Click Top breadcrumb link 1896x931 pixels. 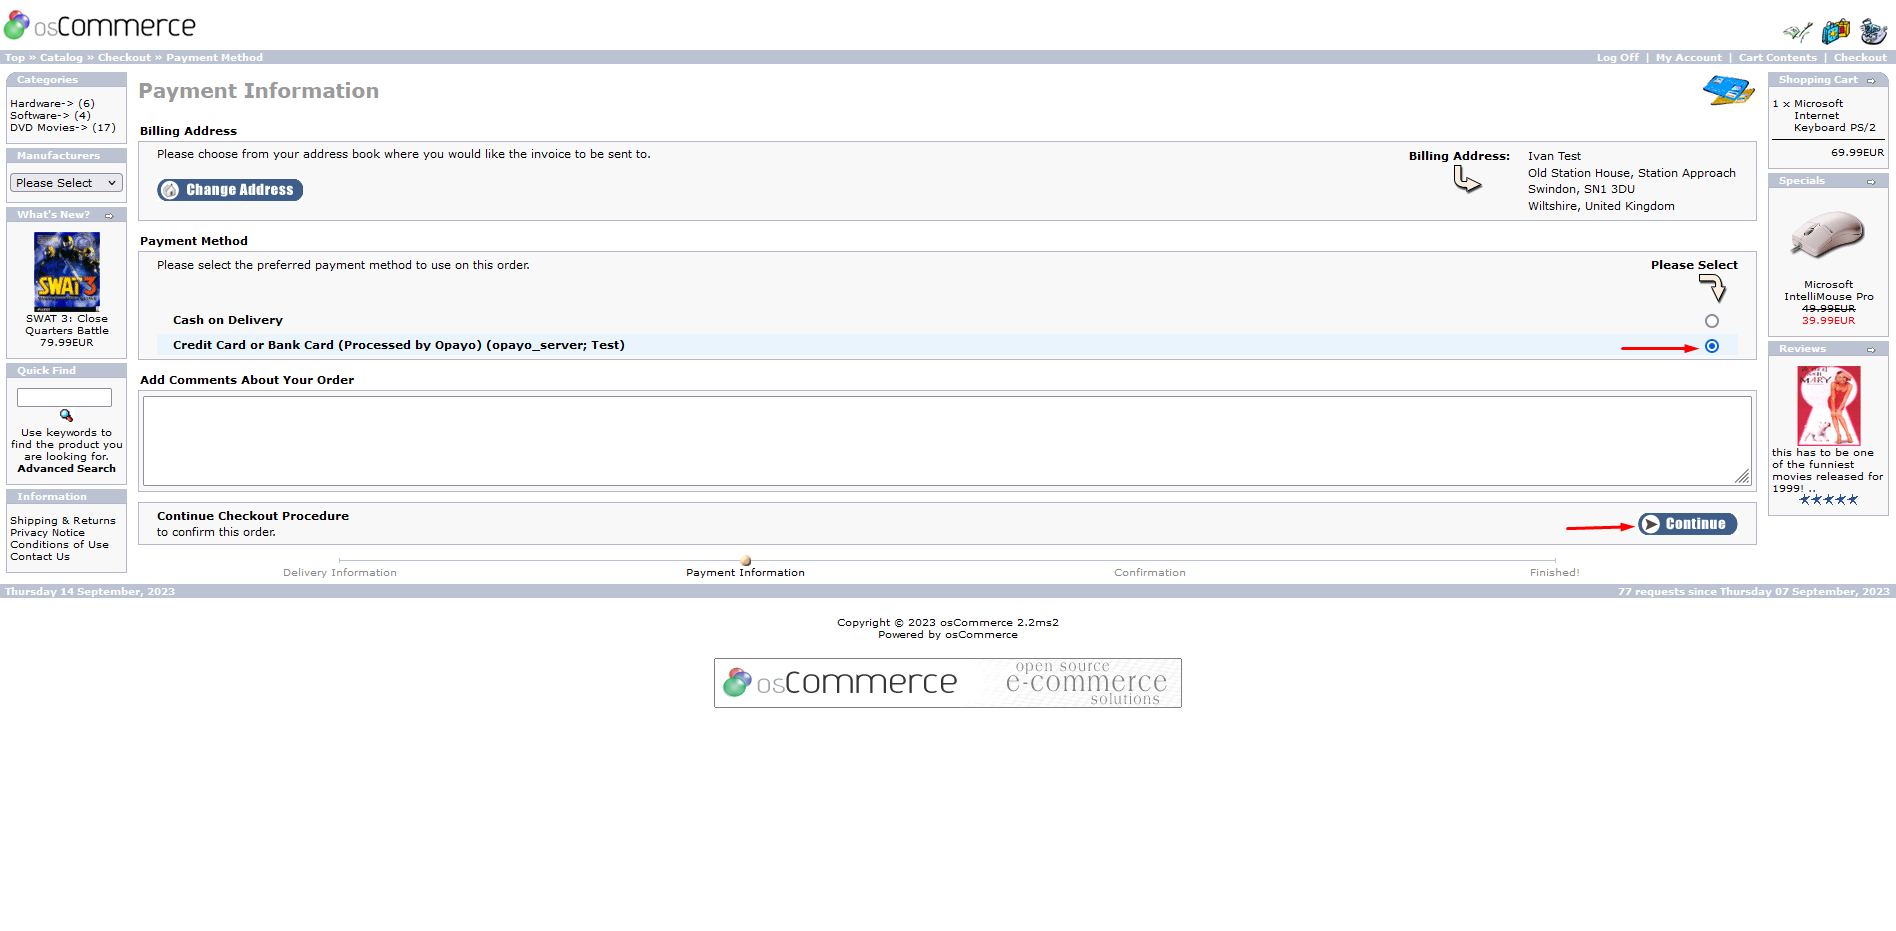15,58
